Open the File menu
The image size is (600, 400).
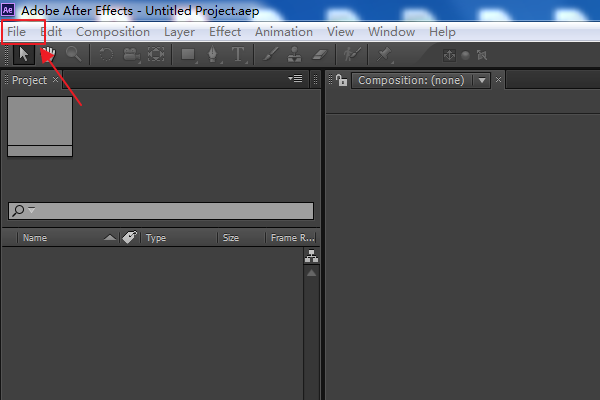coord(16,32)
